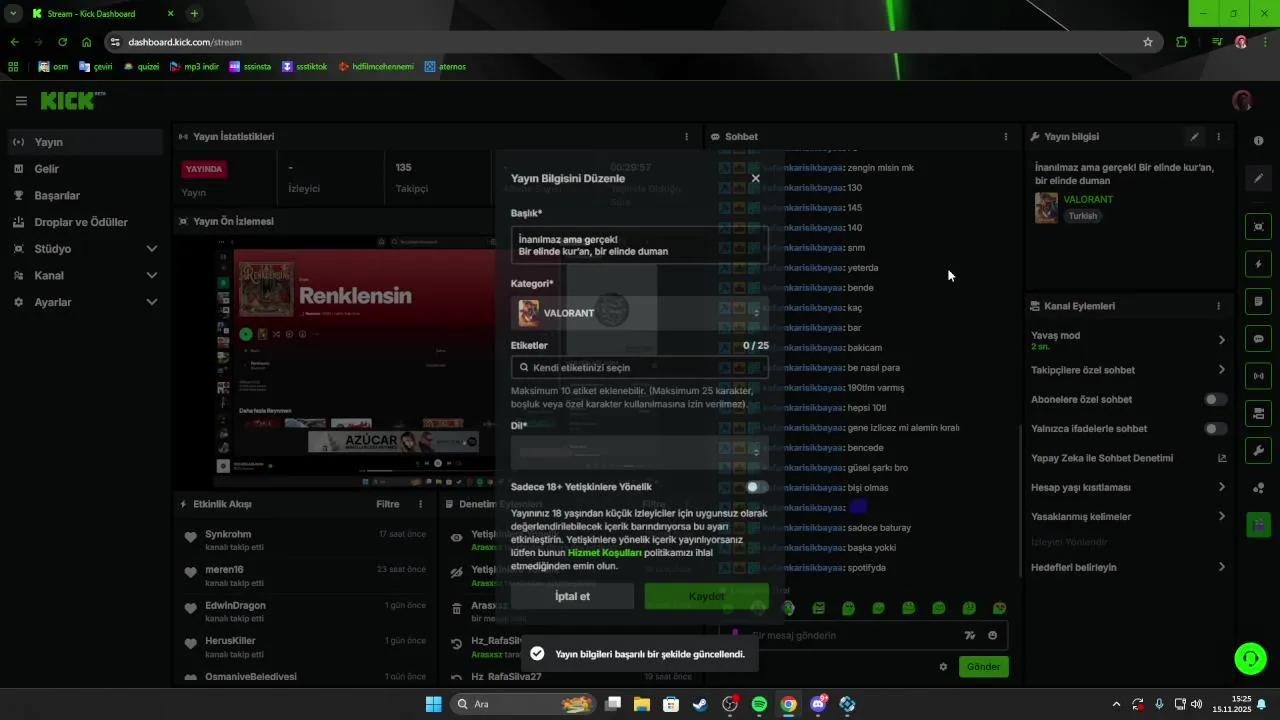The width and height of the screenshot is (1280, 720).
Task: Click the pencil icon in right rail
Action: click(1259, 179)
